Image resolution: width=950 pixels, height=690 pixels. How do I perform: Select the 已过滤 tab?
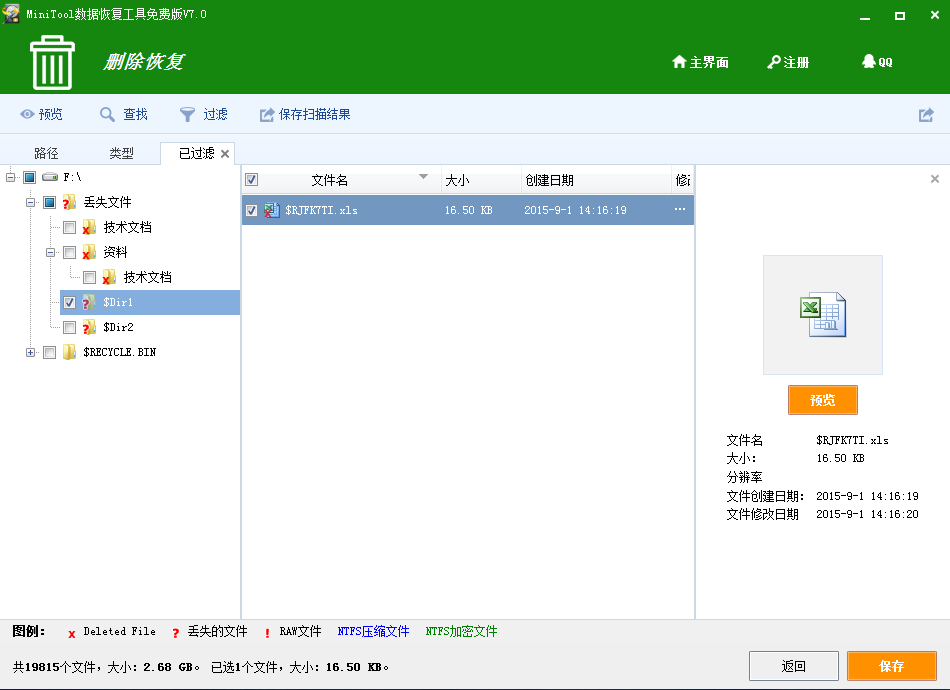click(x=196, y=153)
